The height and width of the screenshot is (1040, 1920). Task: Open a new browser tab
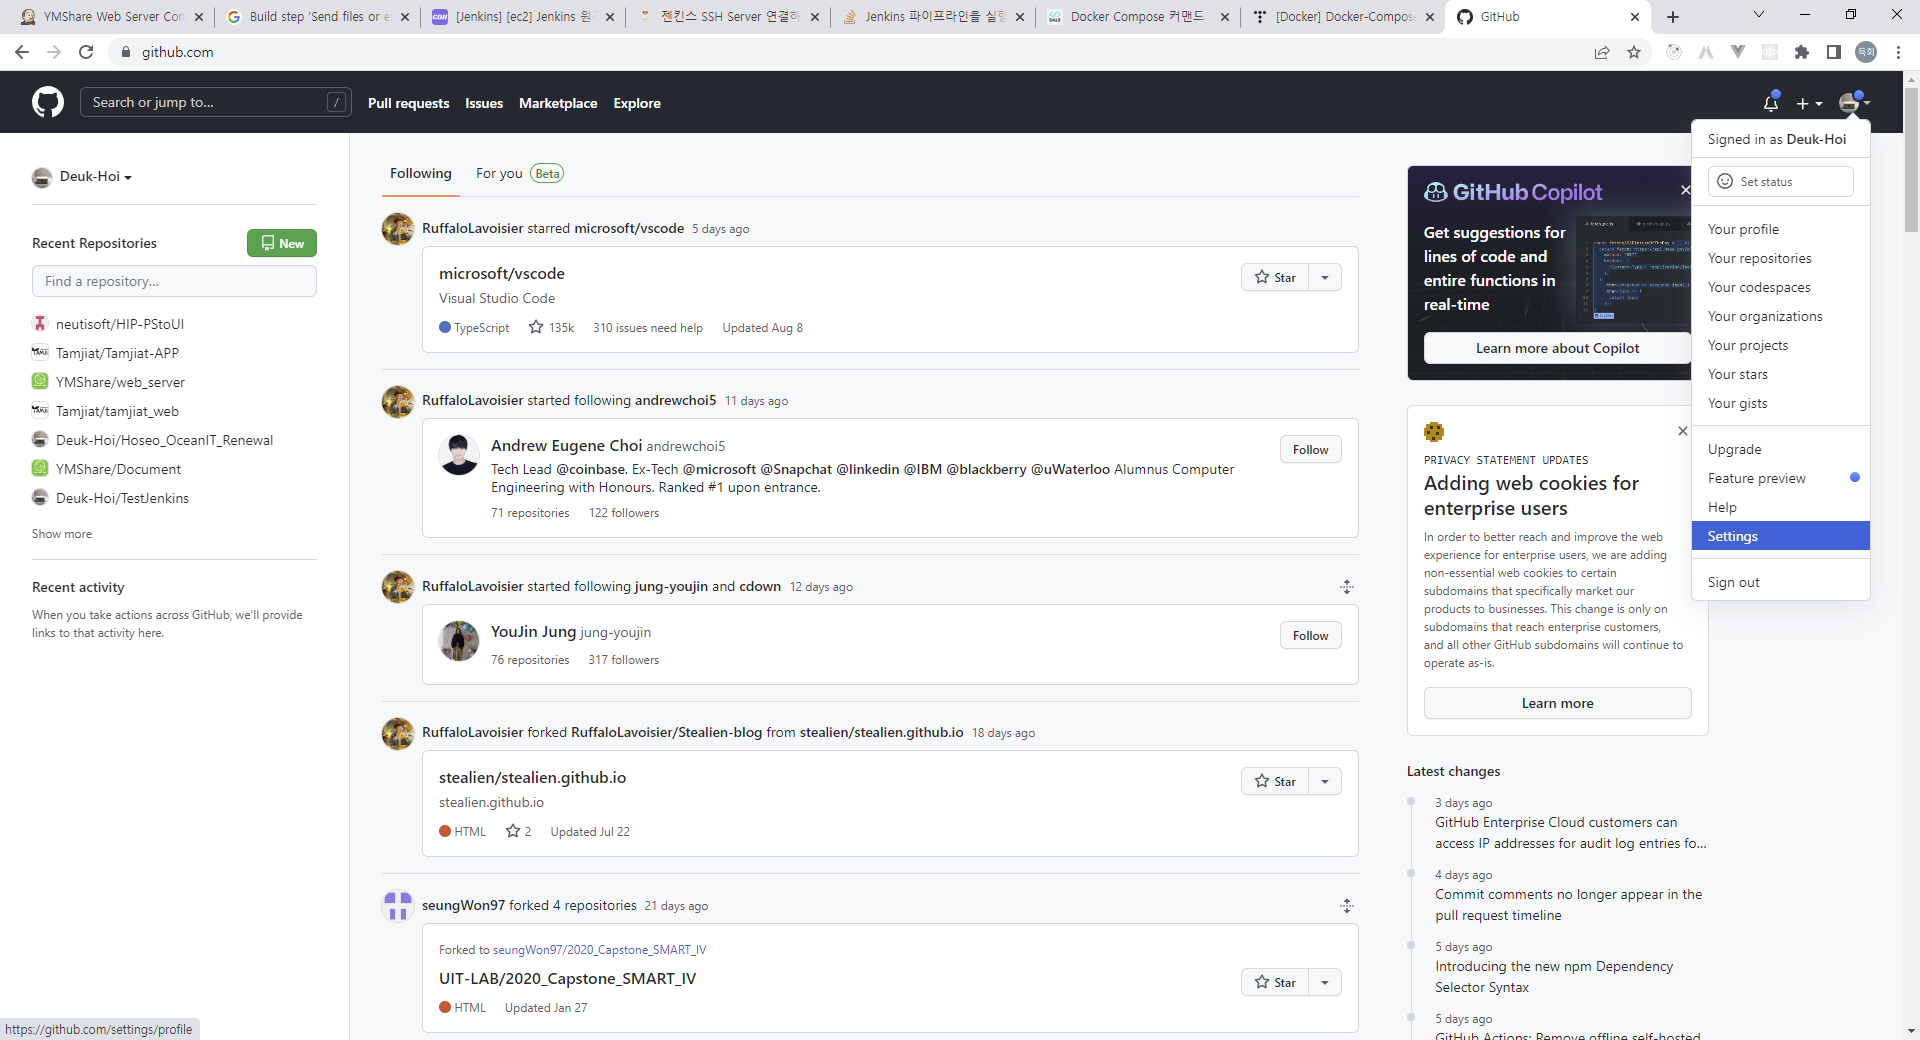(1673, 17)
